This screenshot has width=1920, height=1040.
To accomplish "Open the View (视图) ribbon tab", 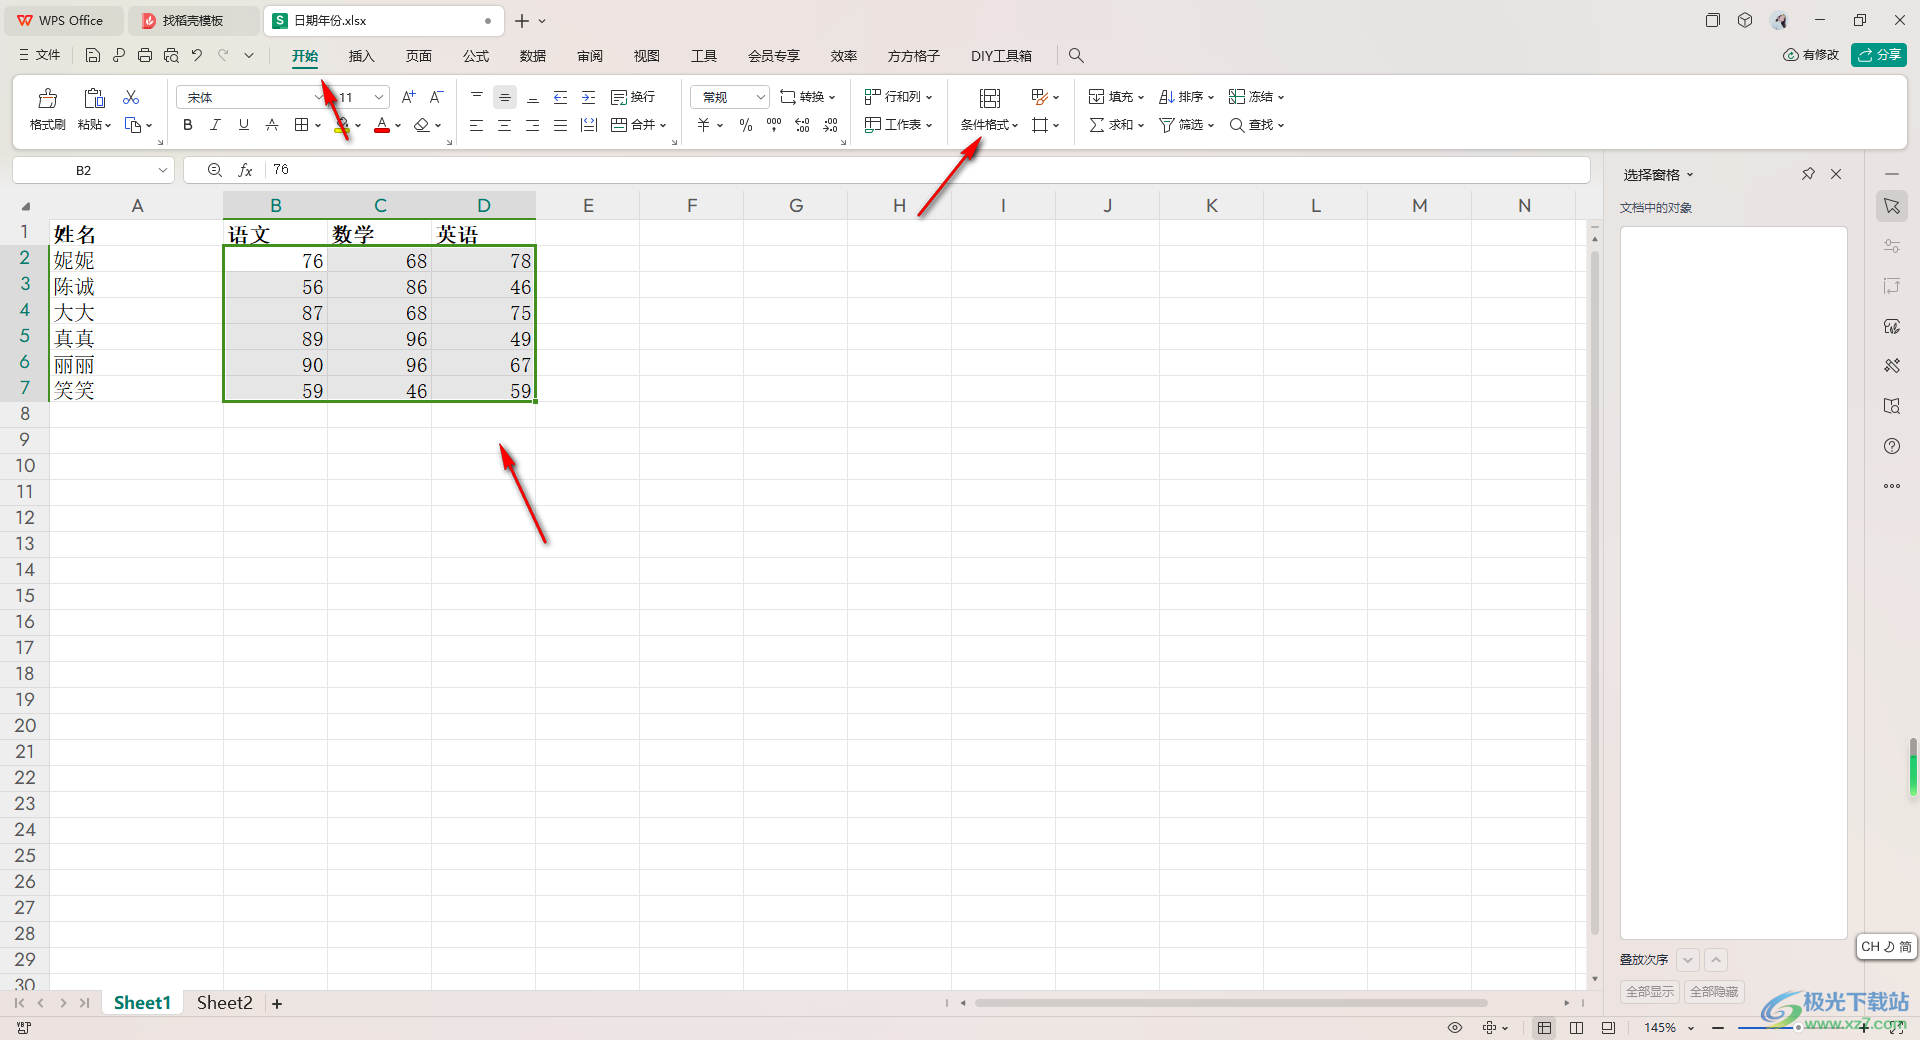I will tap(647, 56).
